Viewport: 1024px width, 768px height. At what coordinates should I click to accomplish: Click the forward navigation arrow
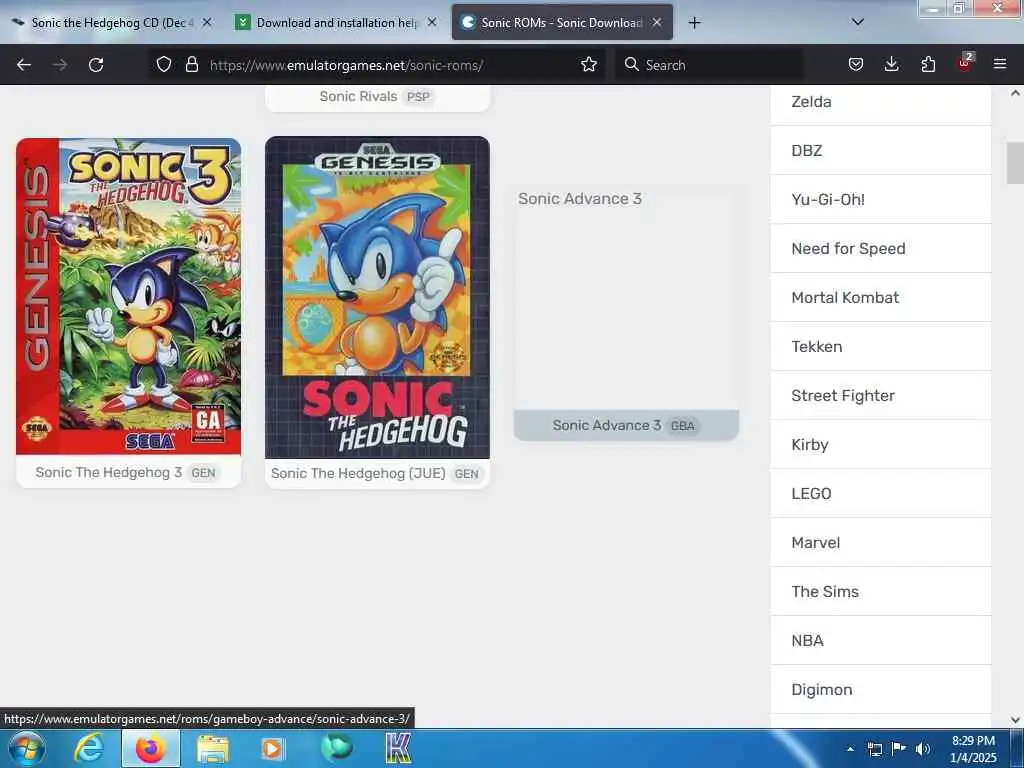pyautogui.click(x=60, y=65)
